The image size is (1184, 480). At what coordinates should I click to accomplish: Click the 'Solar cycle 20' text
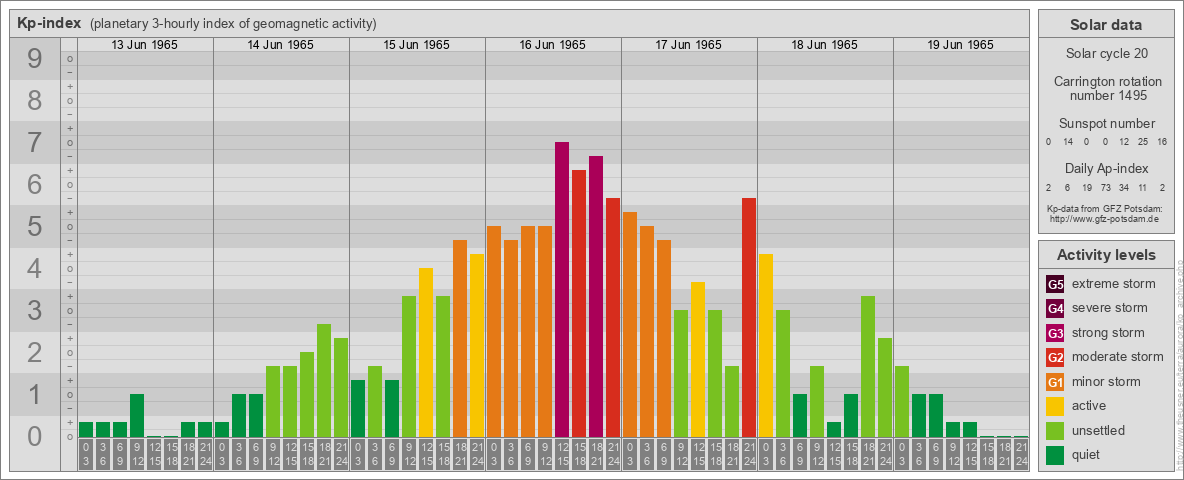coord(1106,54)
